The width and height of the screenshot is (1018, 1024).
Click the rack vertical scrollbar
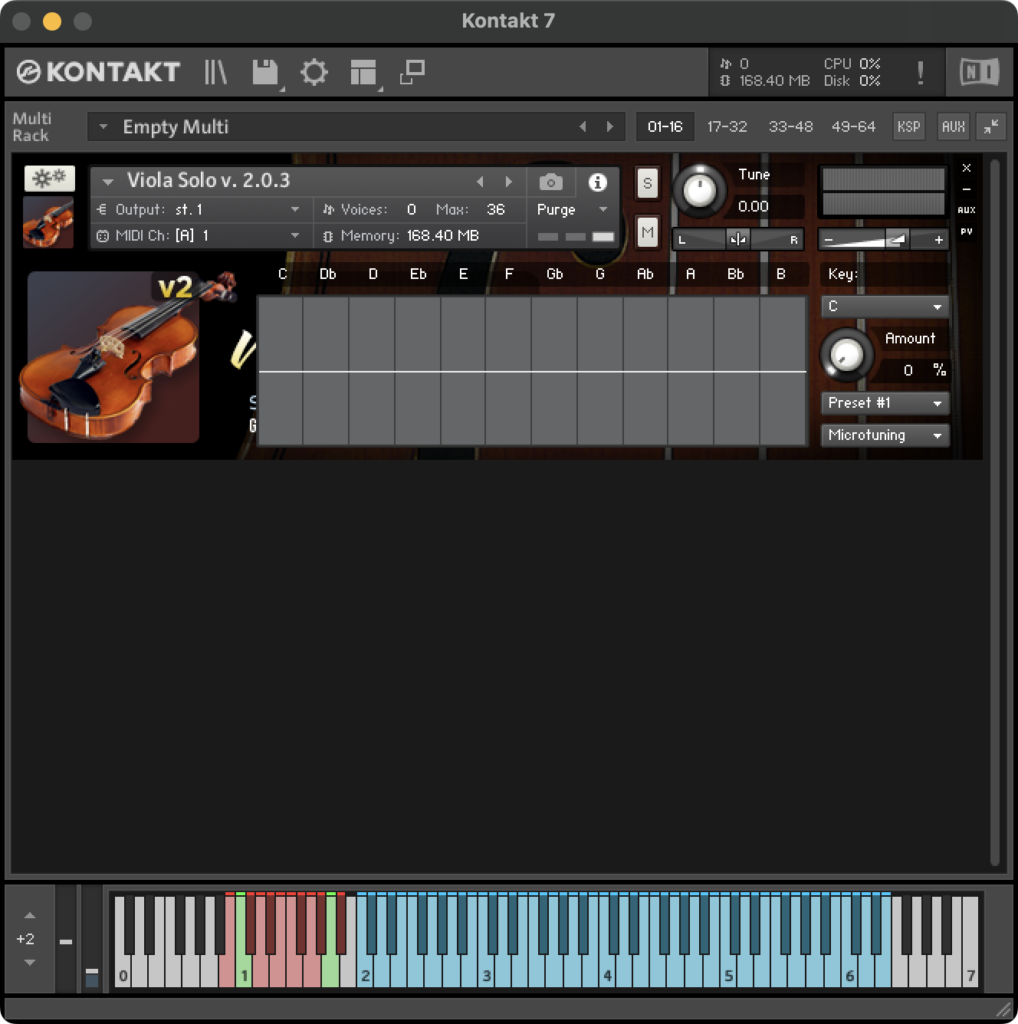pyautogui.click(x=994, y=513)
